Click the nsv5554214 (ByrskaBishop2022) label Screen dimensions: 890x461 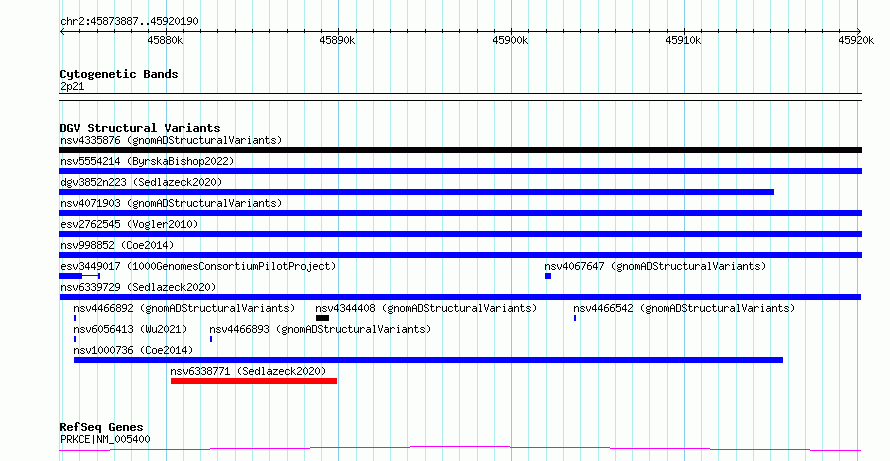pyautogui.click(x=147, y=161)
